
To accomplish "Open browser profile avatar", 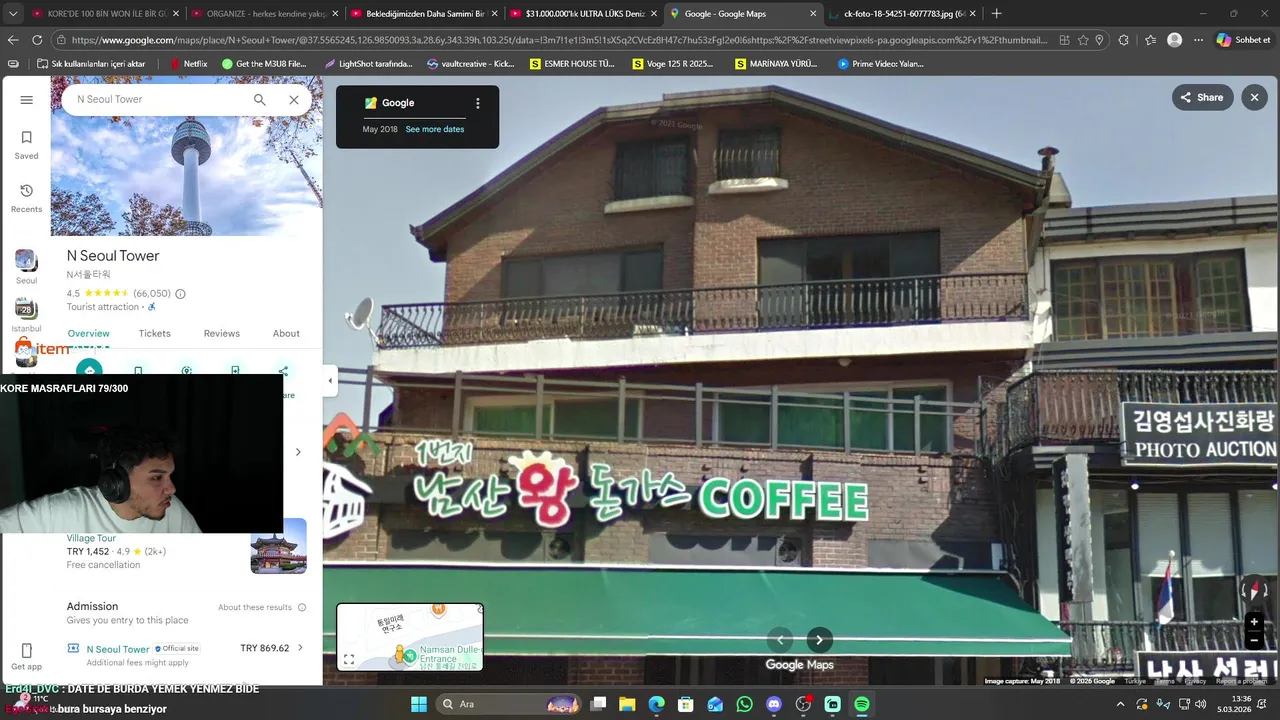I will 1174,40.
